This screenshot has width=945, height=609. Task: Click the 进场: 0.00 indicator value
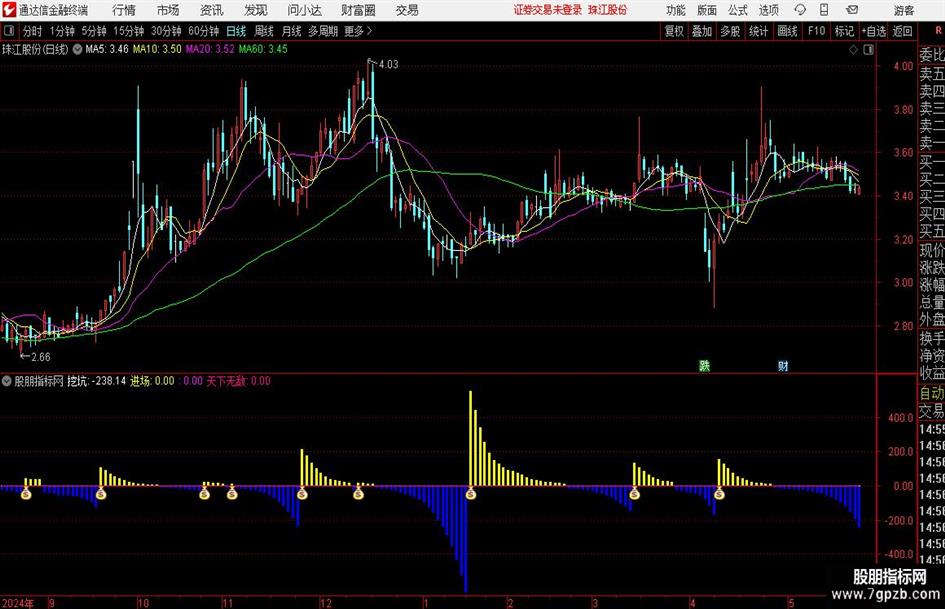(152, 381)
